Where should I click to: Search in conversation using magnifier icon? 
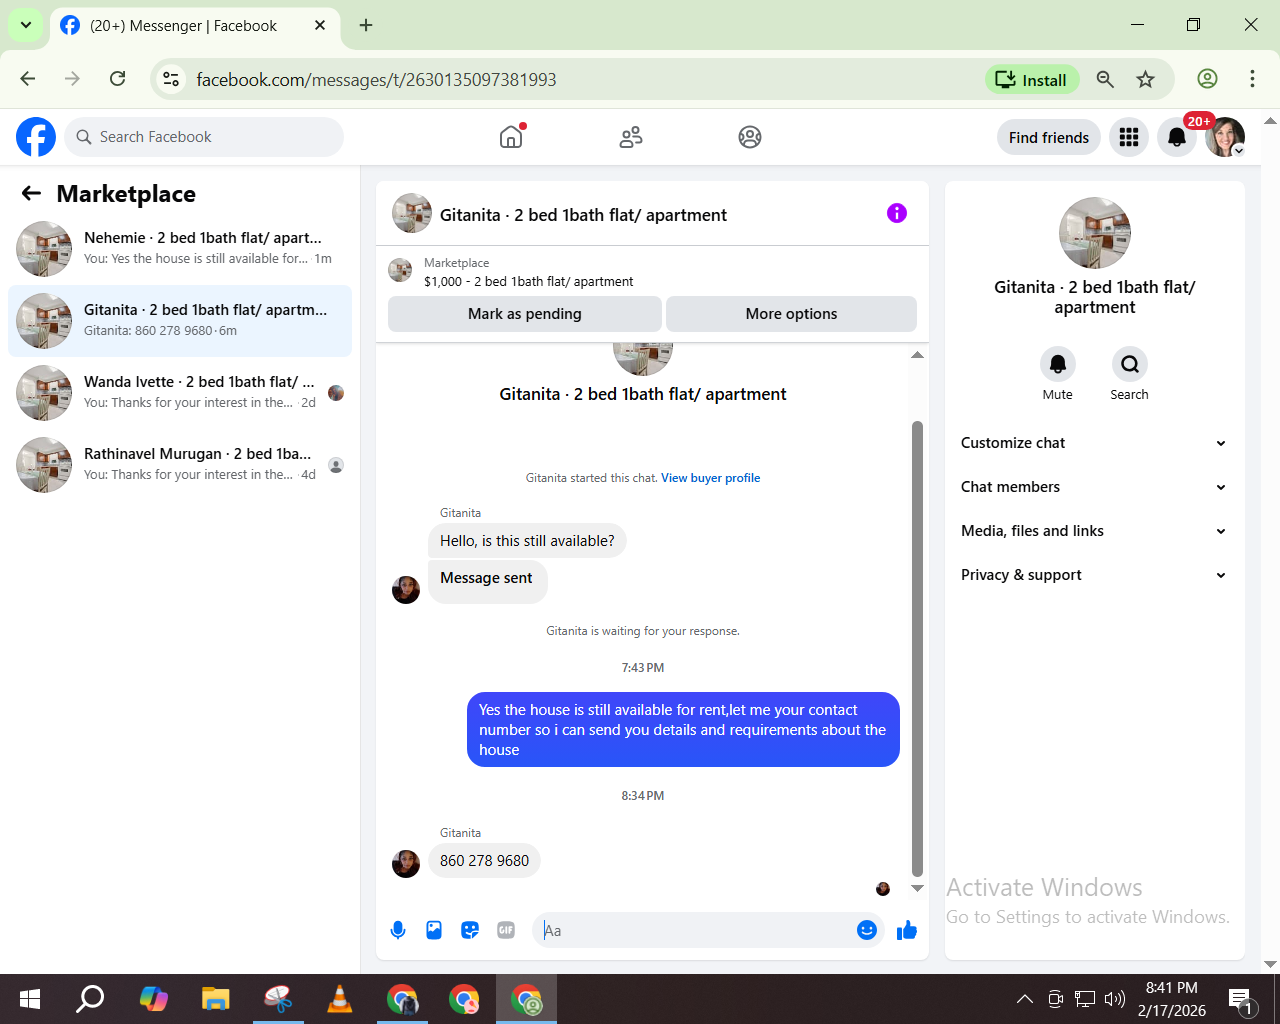tap(1130, 364)
